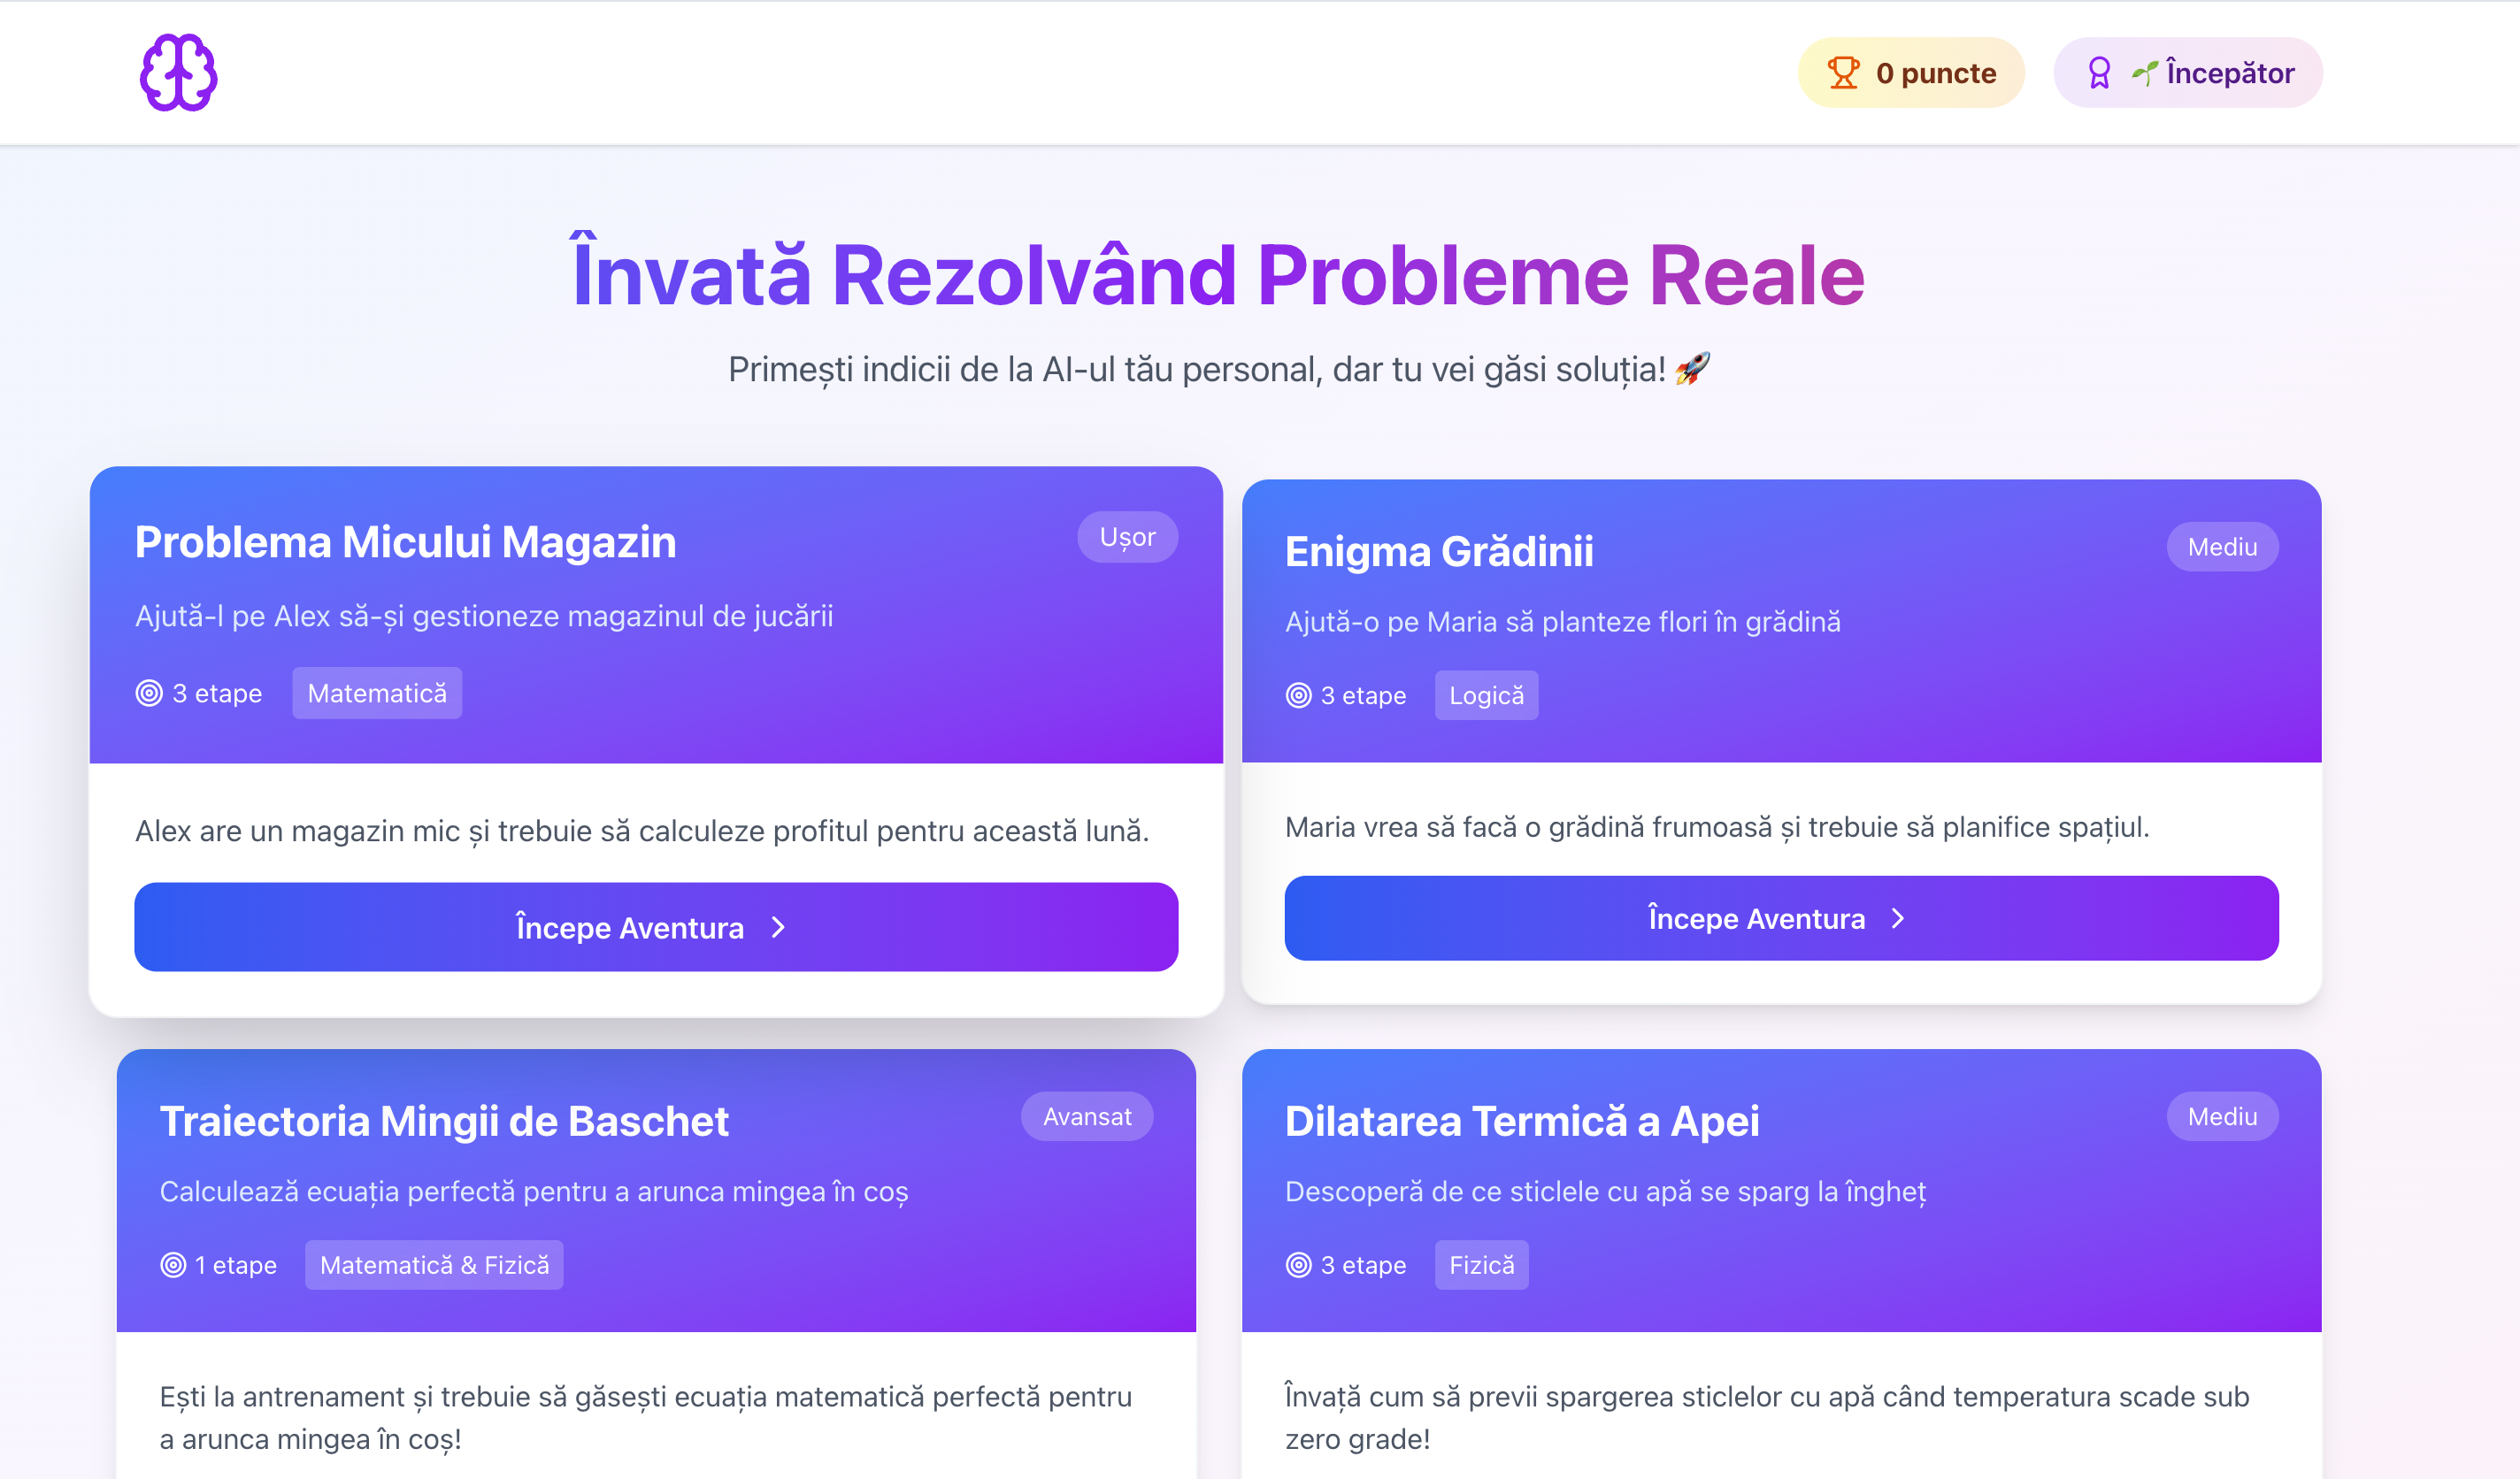Image resolution: width=2520 pixels, height=1479 pixels.
Task: Select the Ușor difficulty badge
Action: click(1126, 537)
